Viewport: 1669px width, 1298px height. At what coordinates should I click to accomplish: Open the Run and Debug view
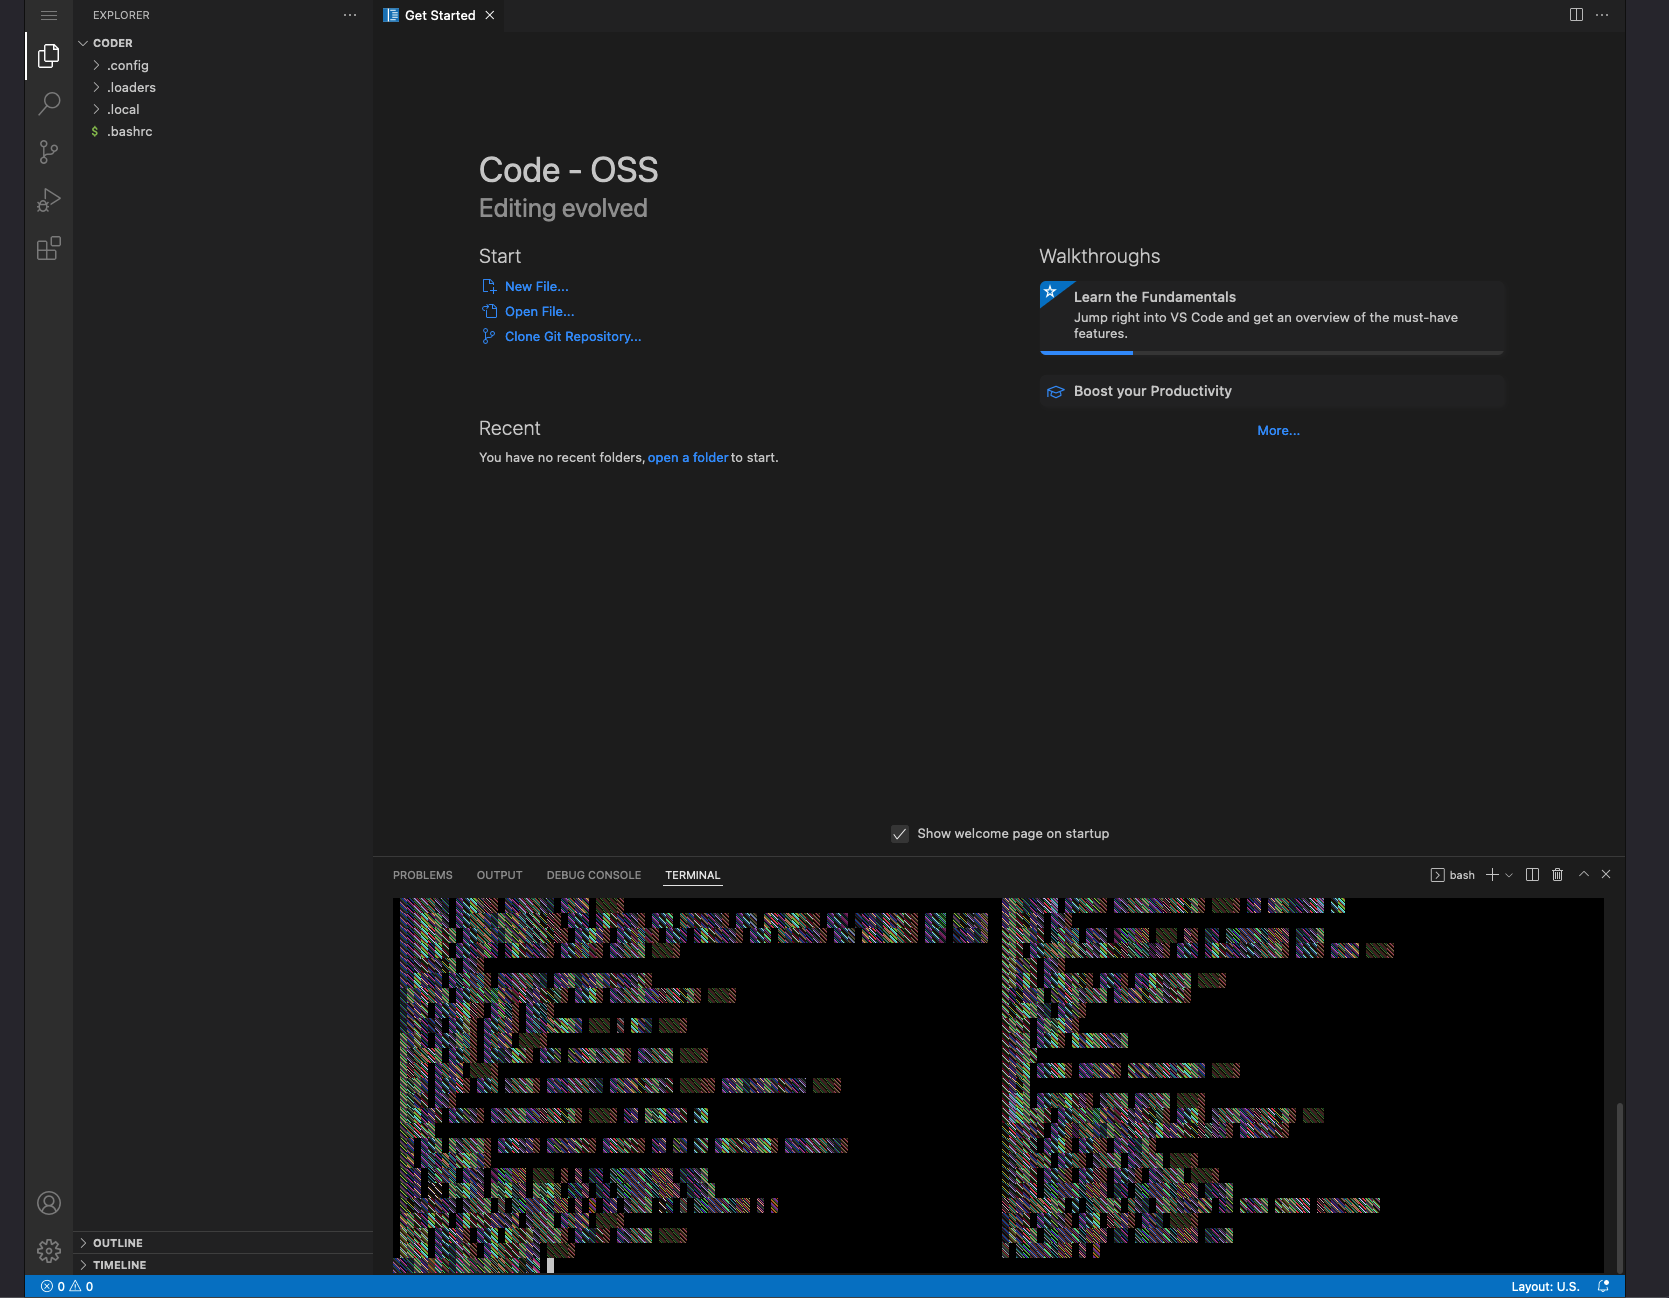[49, 200]
